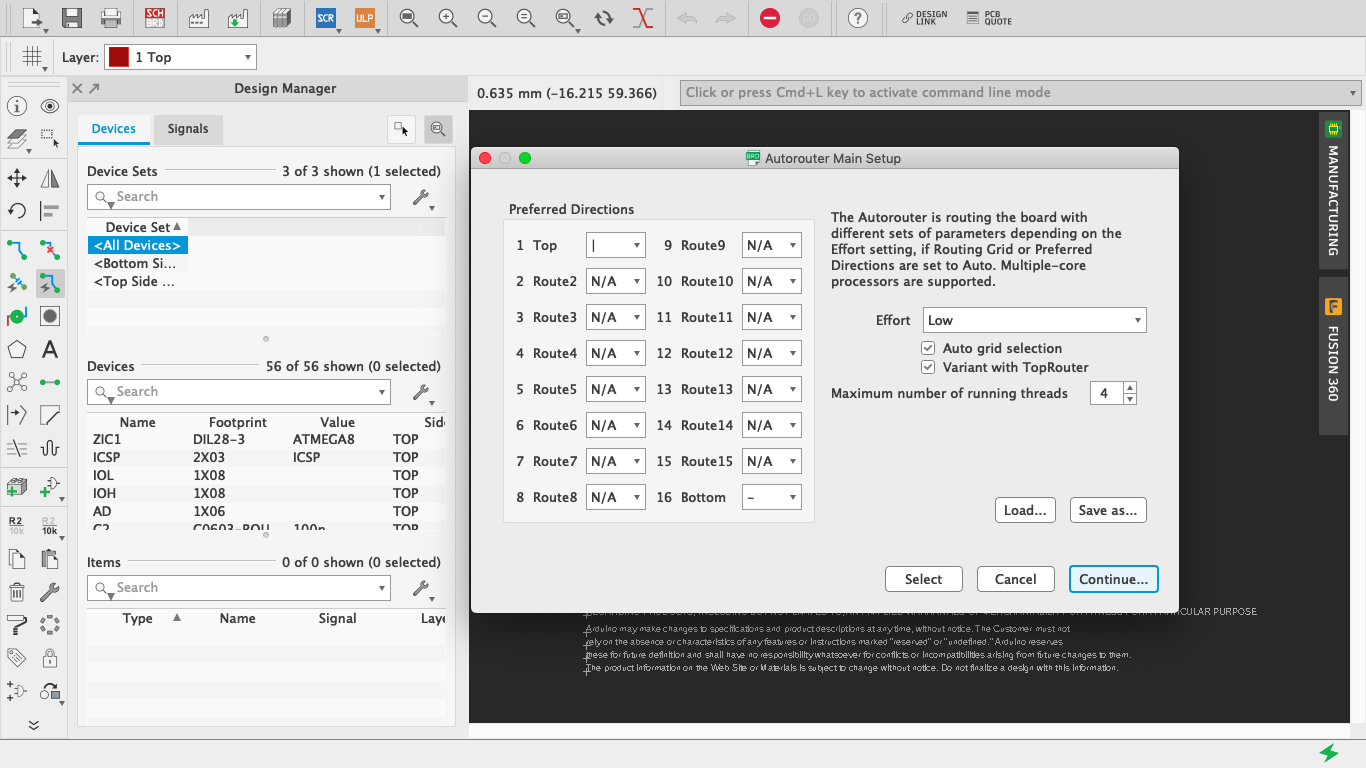The image size is (1366, 768).
Task: Click the green status bolt icon
Action: (1329, 753)
